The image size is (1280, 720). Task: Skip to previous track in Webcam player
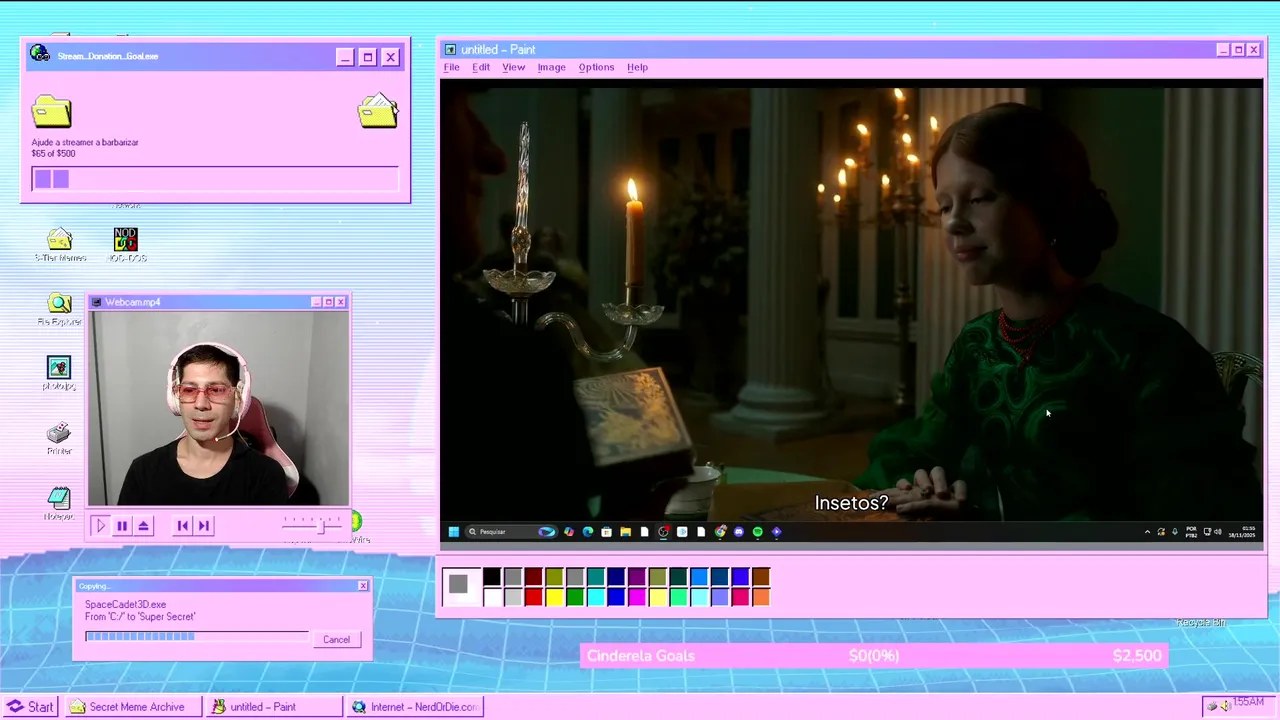(x=182, y=525)
